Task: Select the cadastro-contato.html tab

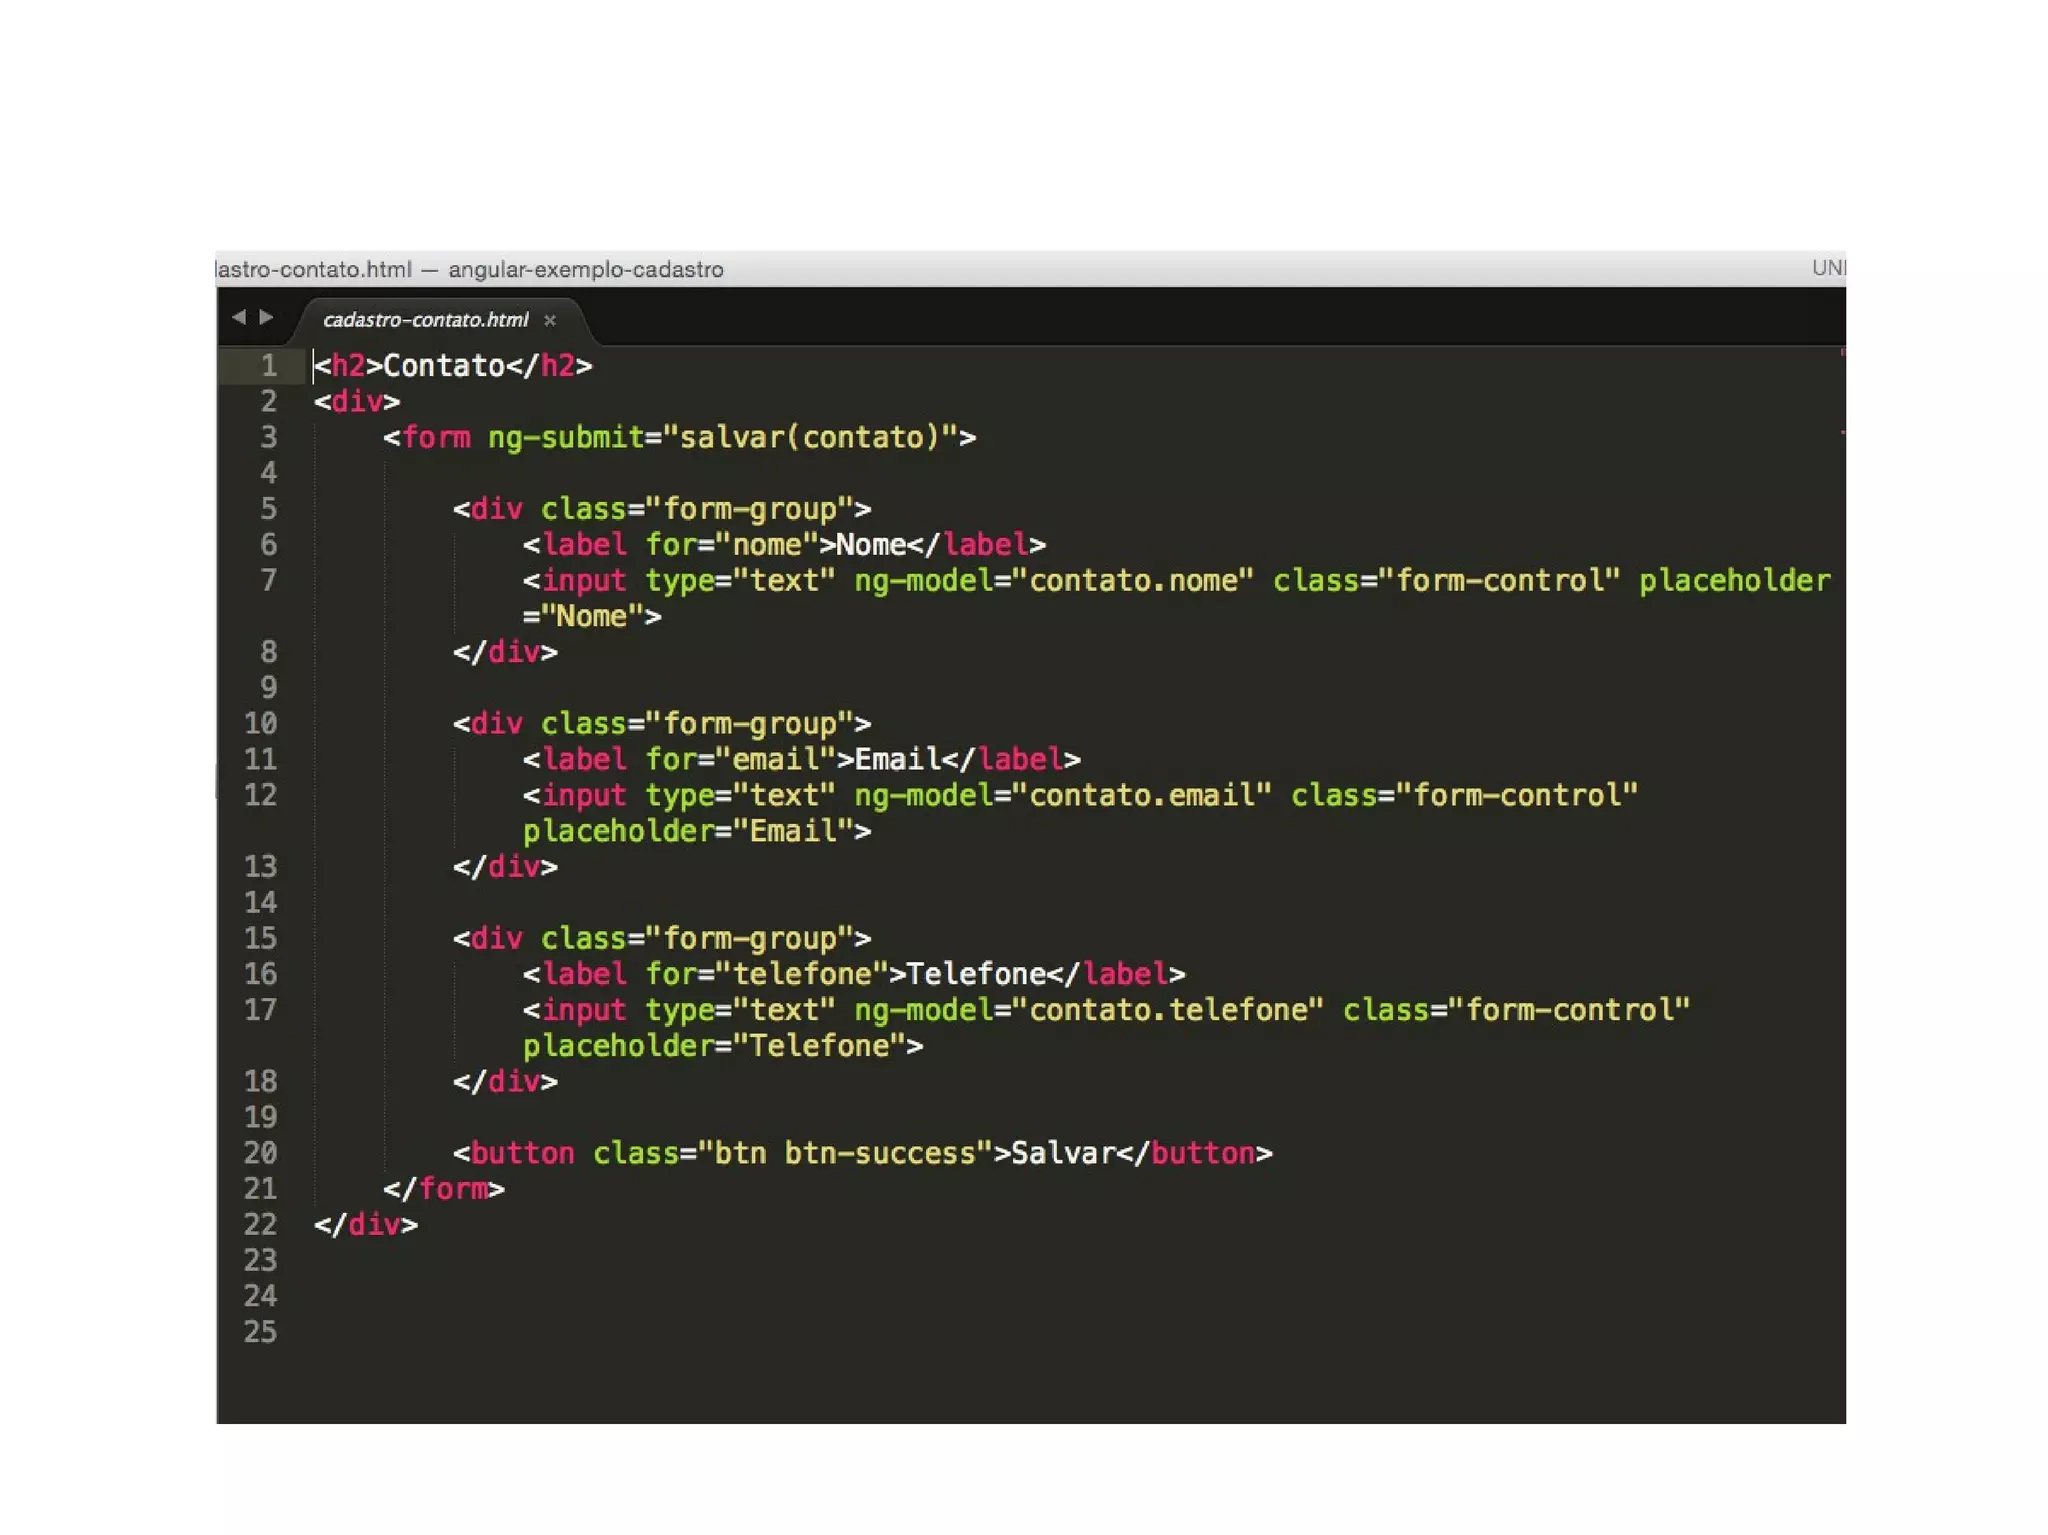Action: pos(425,320)
